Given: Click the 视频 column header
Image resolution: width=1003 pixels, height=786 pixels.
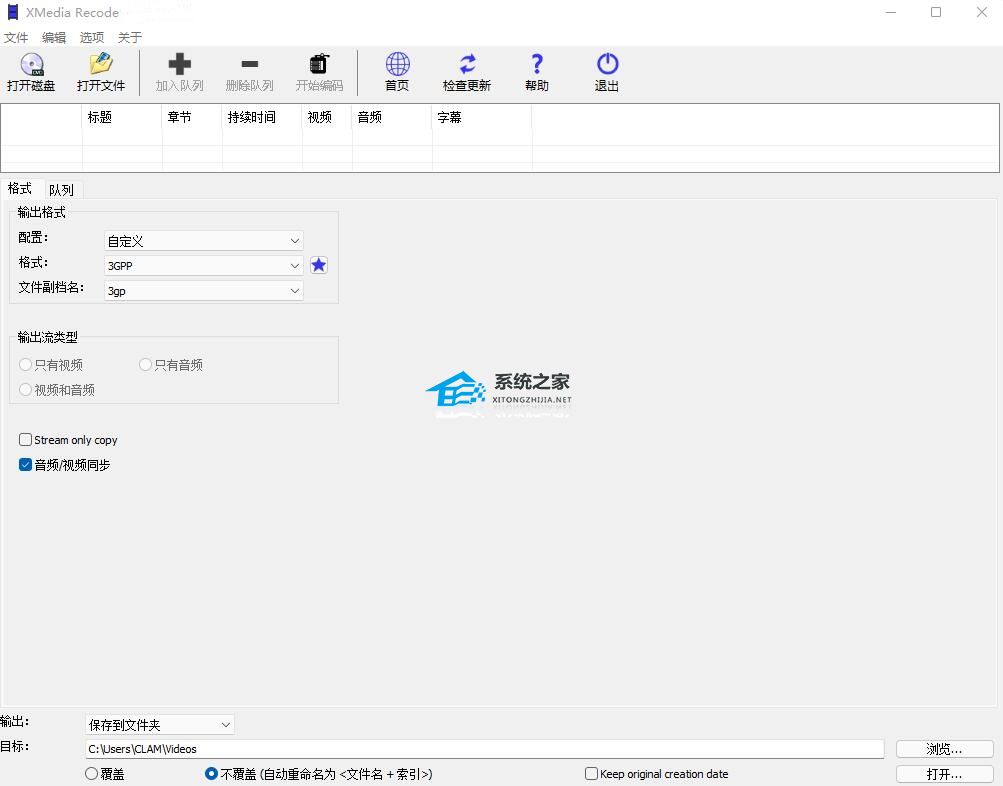Looking at the screenshot, I should pos(327,117).
